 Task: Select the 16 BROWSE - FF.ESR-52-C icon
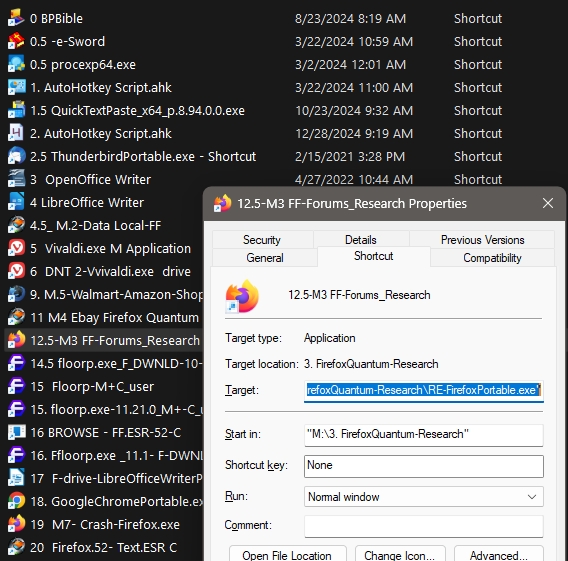pos(16,432)
